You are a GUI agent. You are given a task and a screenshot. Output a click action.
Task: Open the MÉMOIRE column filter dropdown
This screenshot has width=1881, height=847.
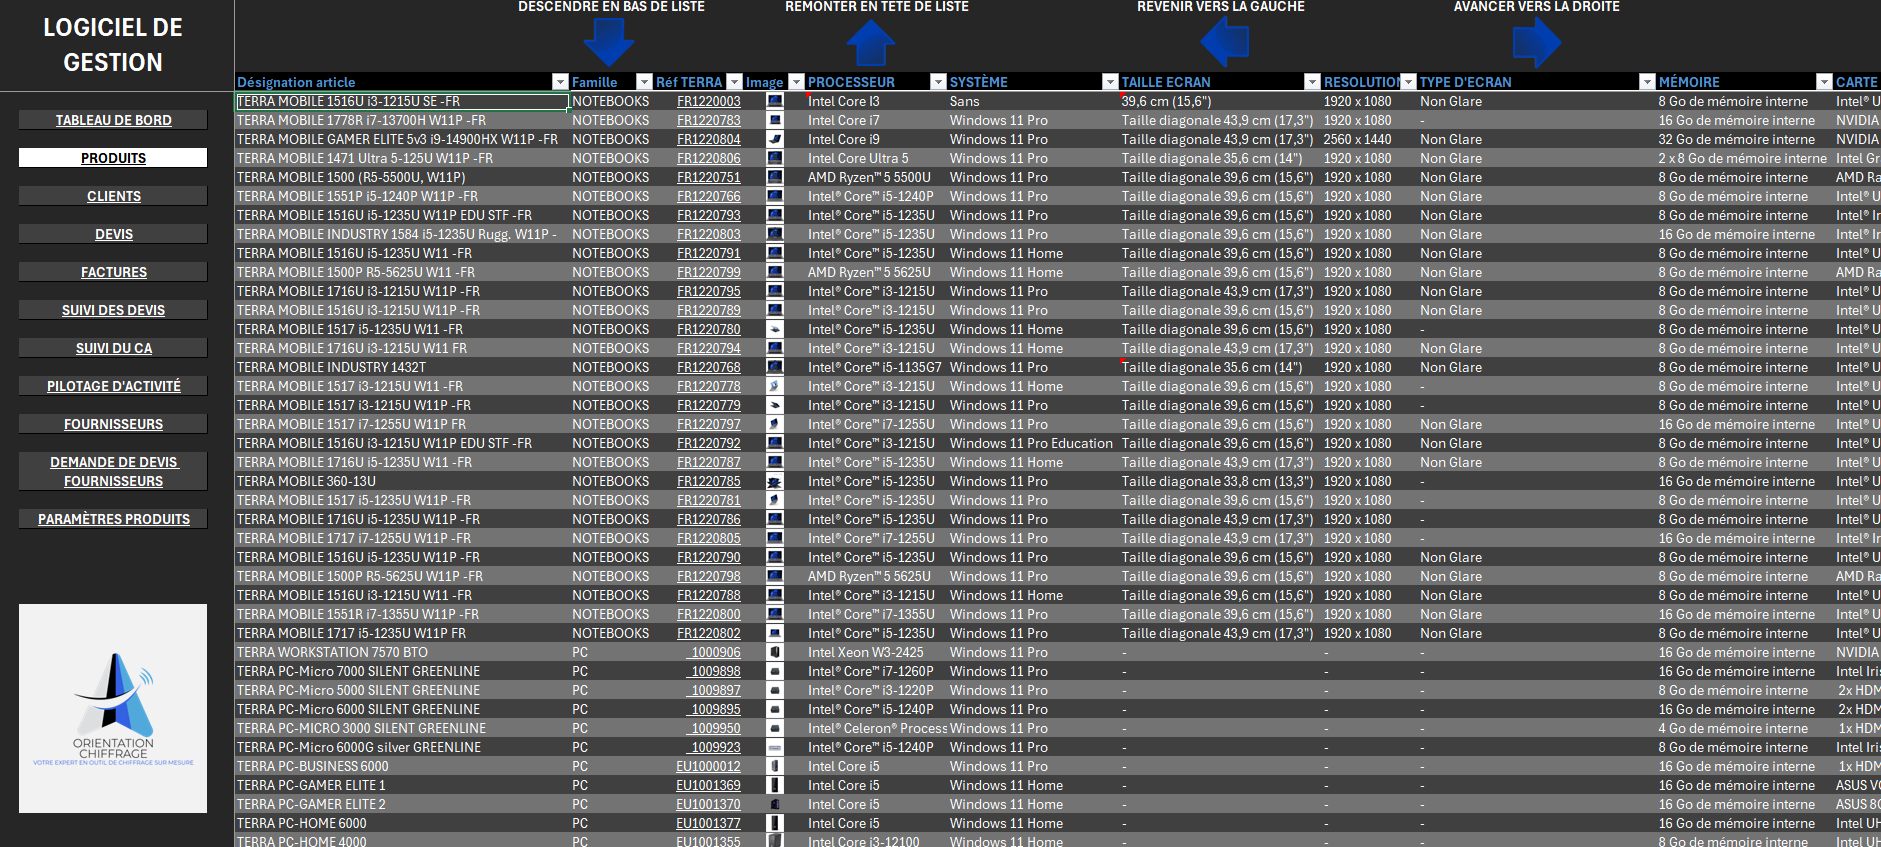point(1824,82)
